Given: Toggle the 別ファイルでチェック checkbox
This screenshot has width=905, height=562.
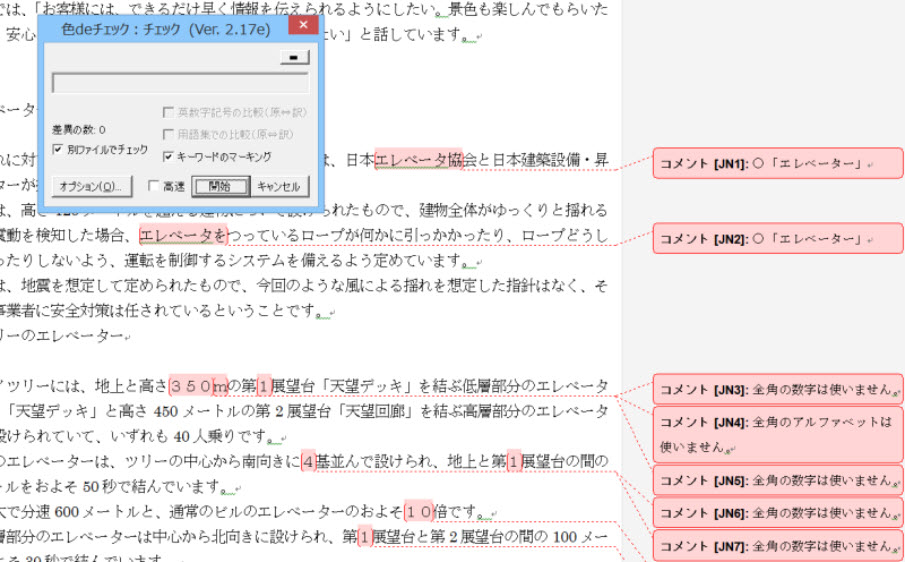Looking at the screenshot, I should coord(58,149).
